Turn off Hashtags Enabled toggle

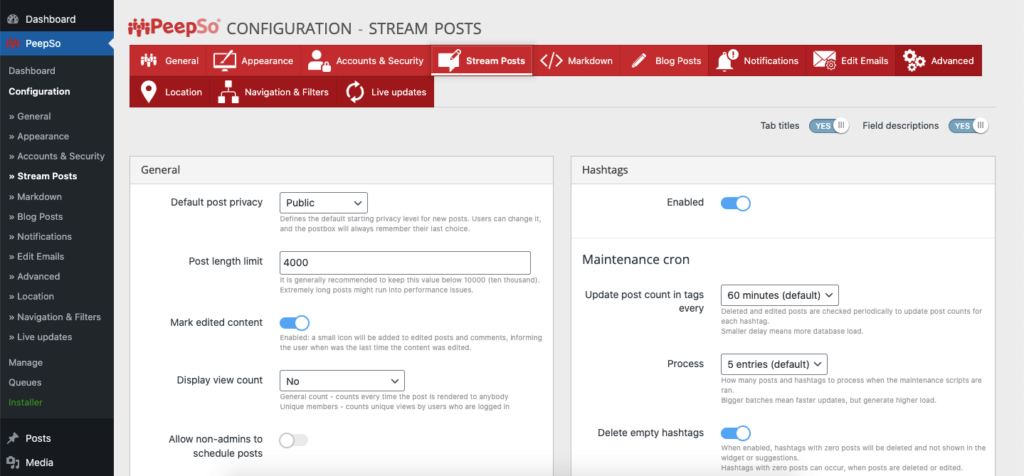click(735, 203)
